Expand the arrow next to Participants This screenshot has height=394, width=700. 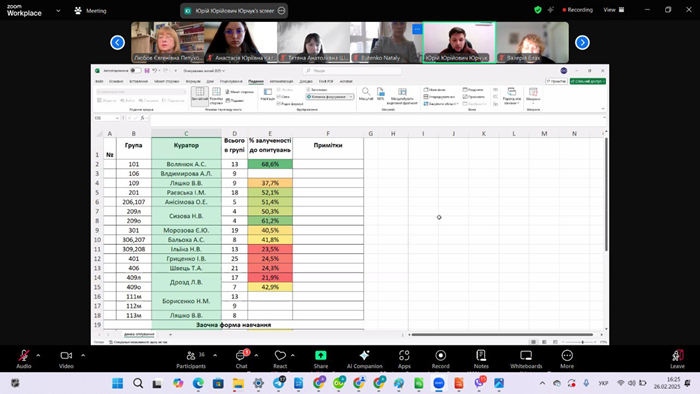[215, 356]
